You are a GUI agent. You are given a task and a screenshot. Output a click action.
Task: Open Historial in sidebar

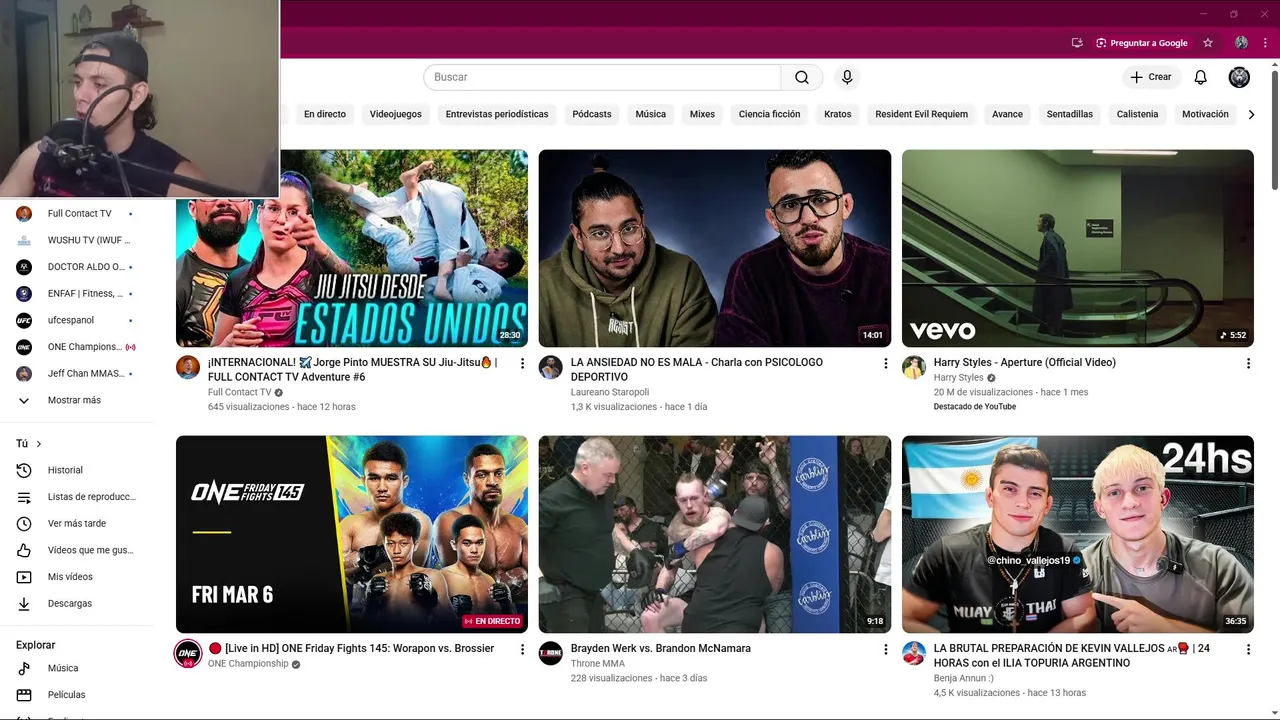(77, 470)
